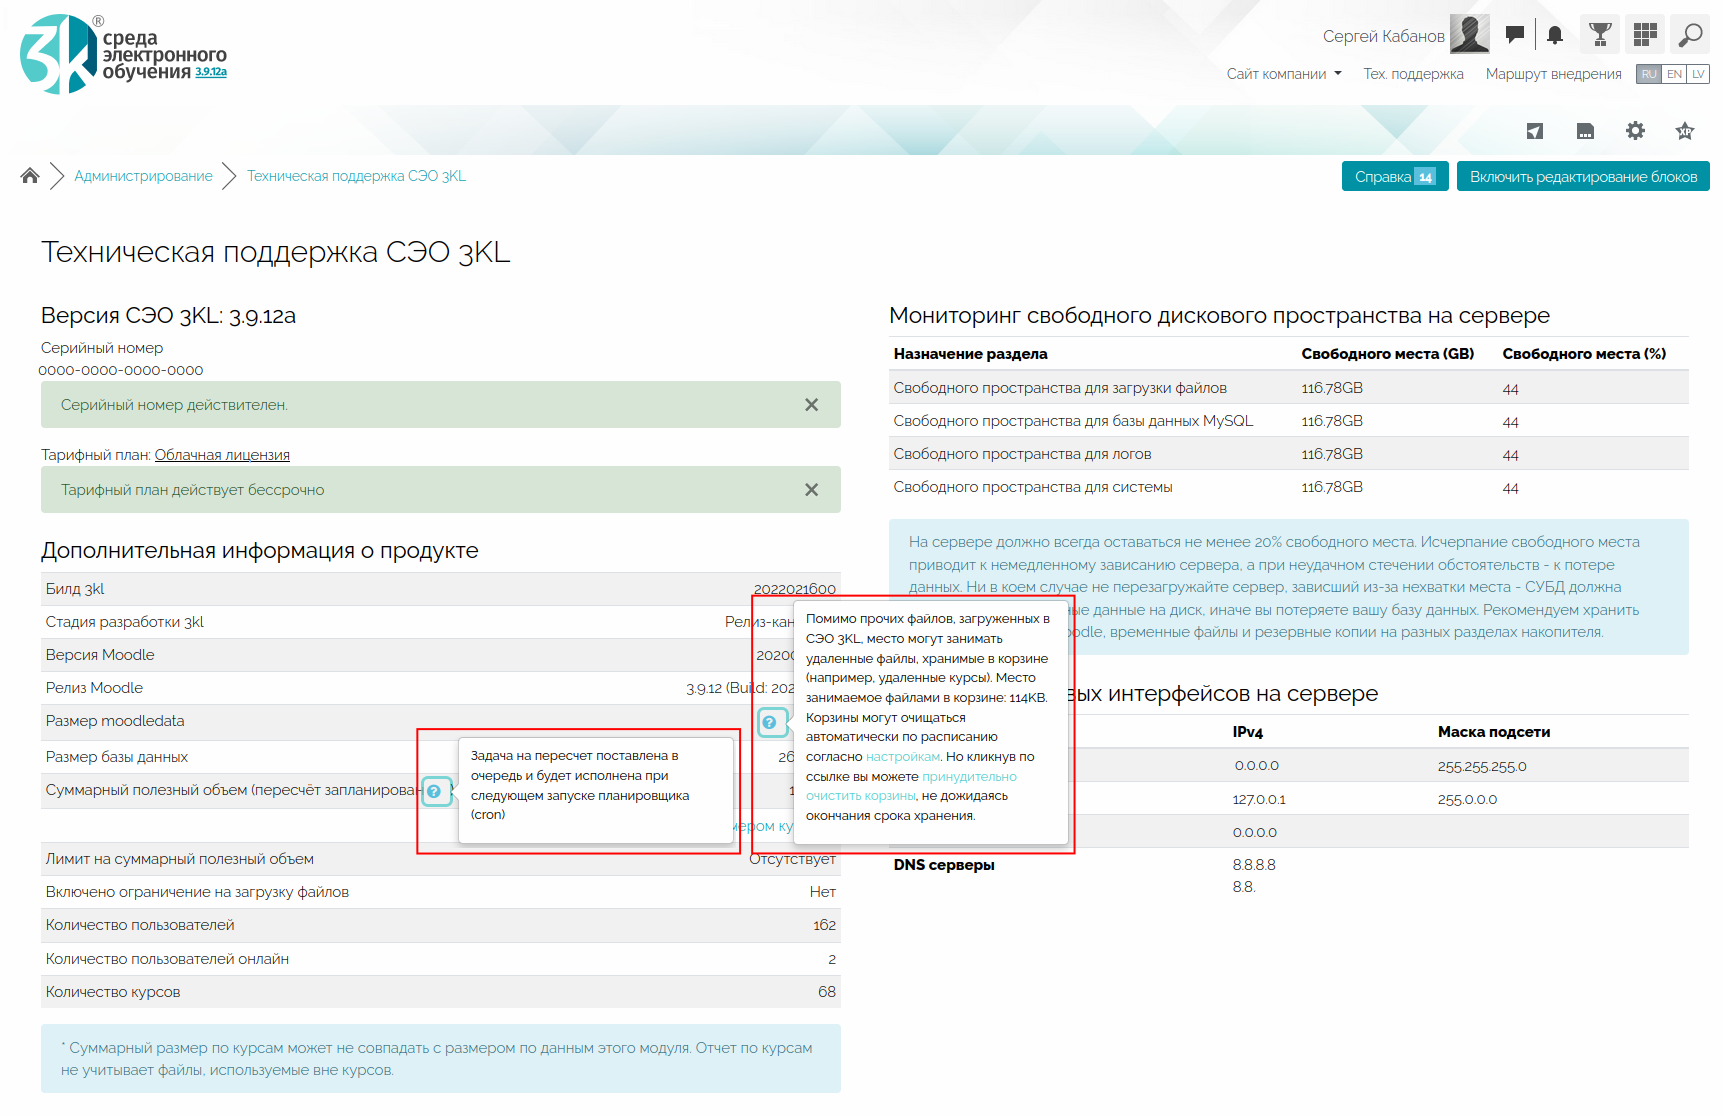Screen dimensions: 1723x1116
Task: Open the settings gear icon
Action: (1635, 131)
